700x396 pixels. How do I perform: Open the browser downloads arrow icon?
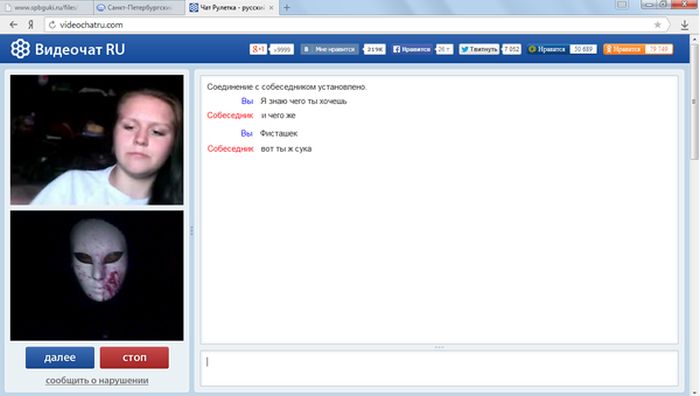(685, 25)
